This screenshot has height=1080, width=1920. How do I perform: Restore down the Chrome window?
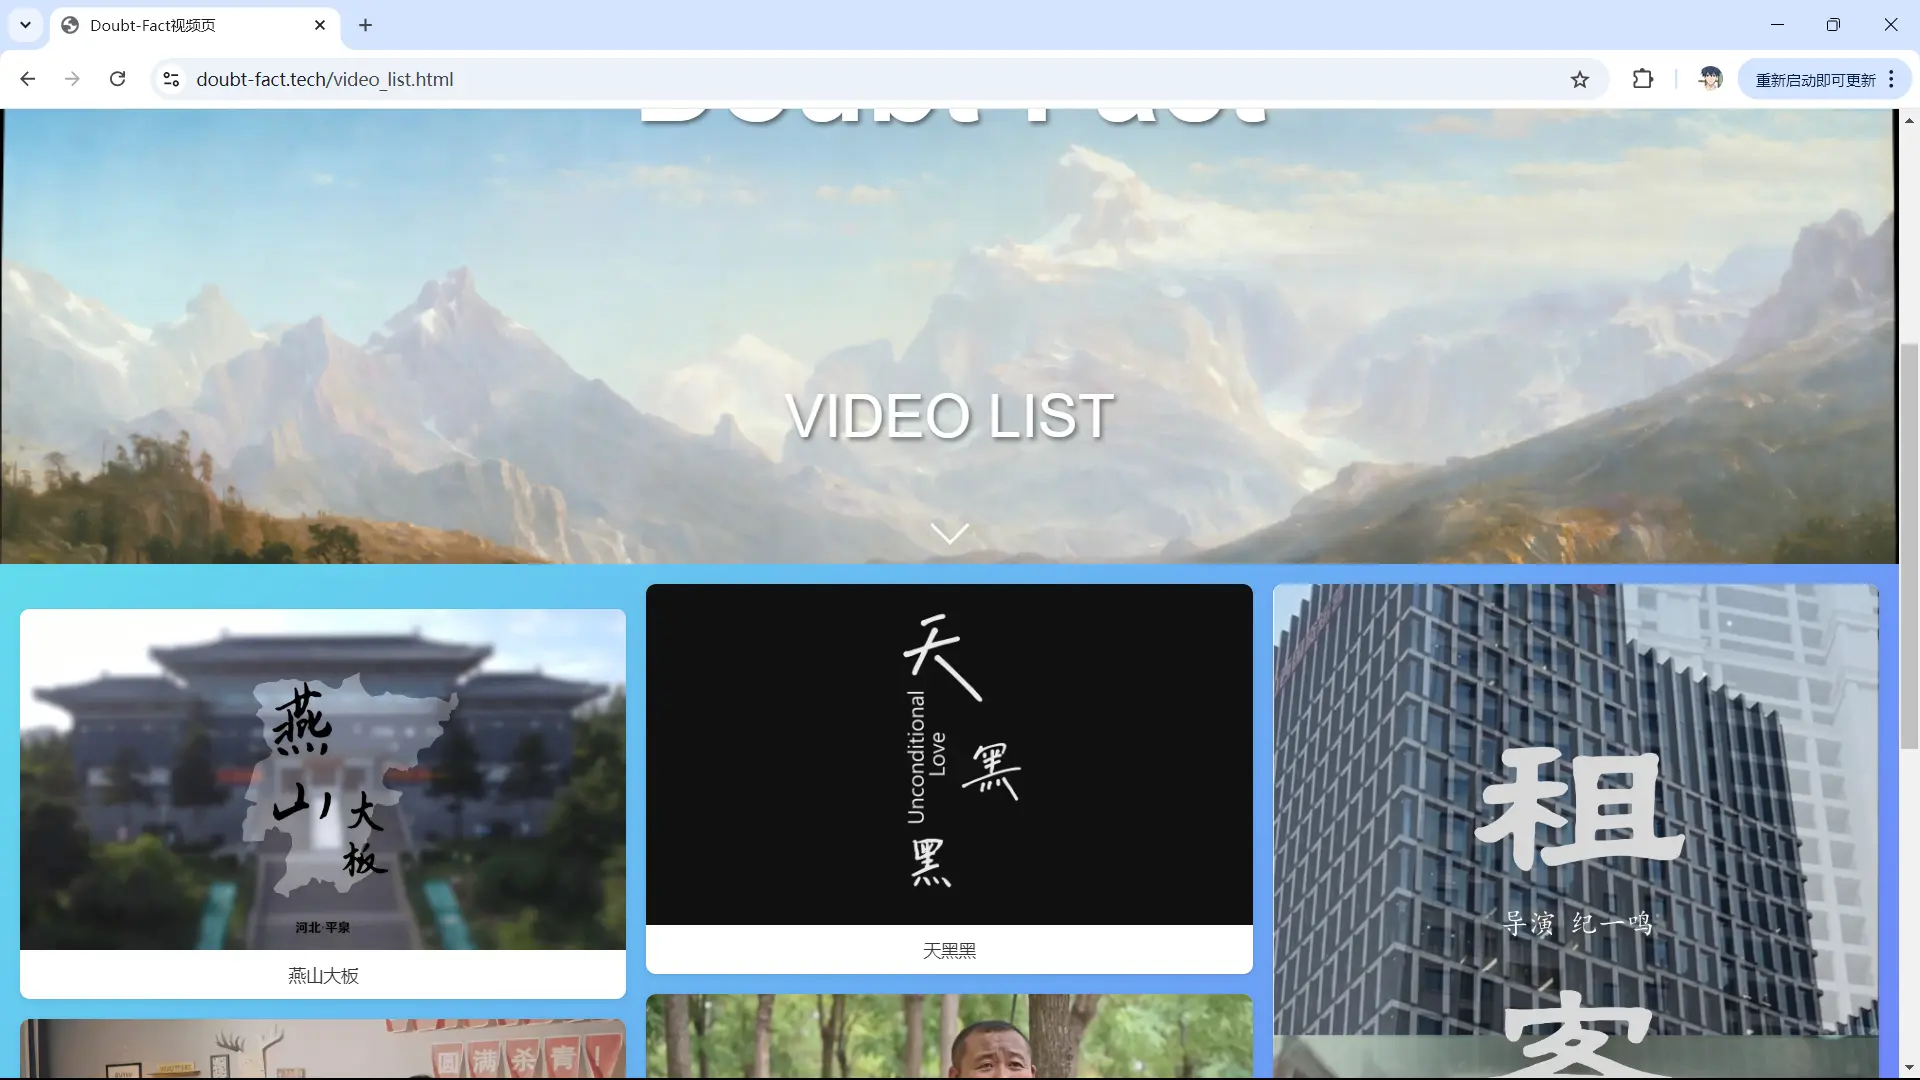(x=1833, y=25)
